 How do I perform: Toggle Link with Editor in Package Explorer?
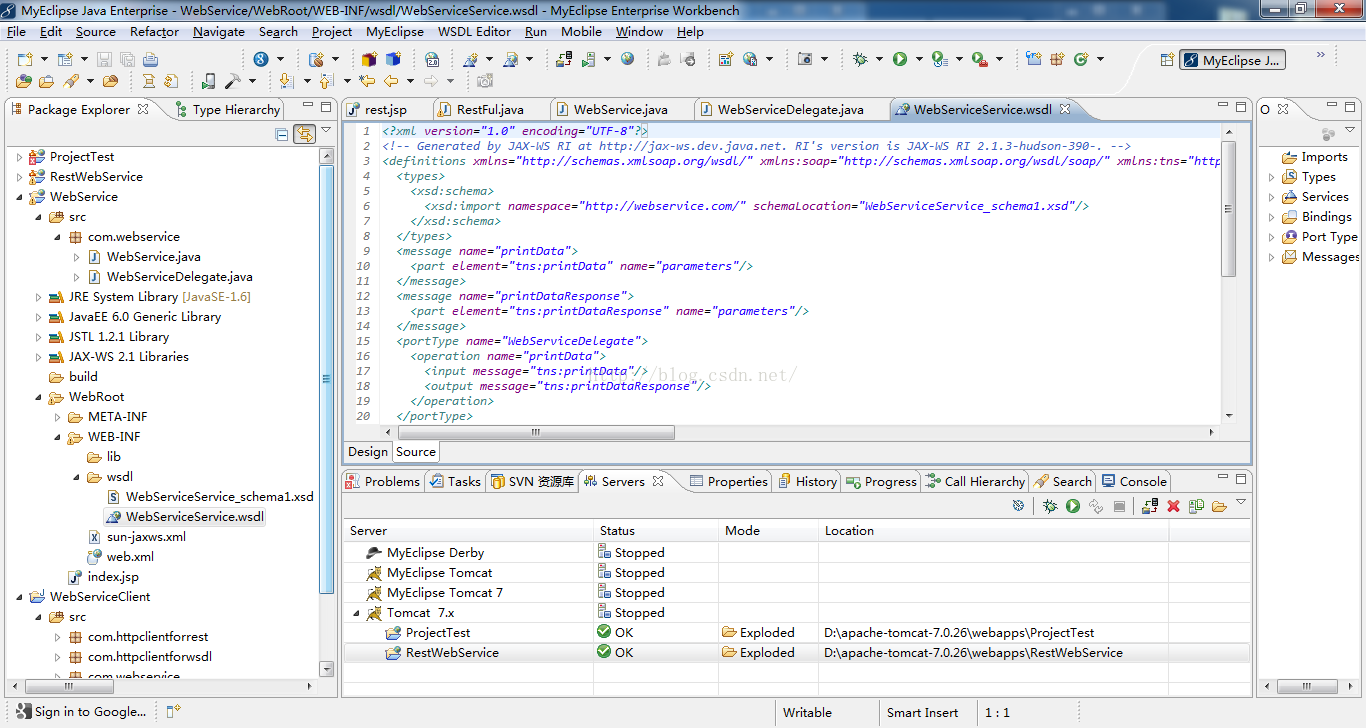click(x=304, y=134)
